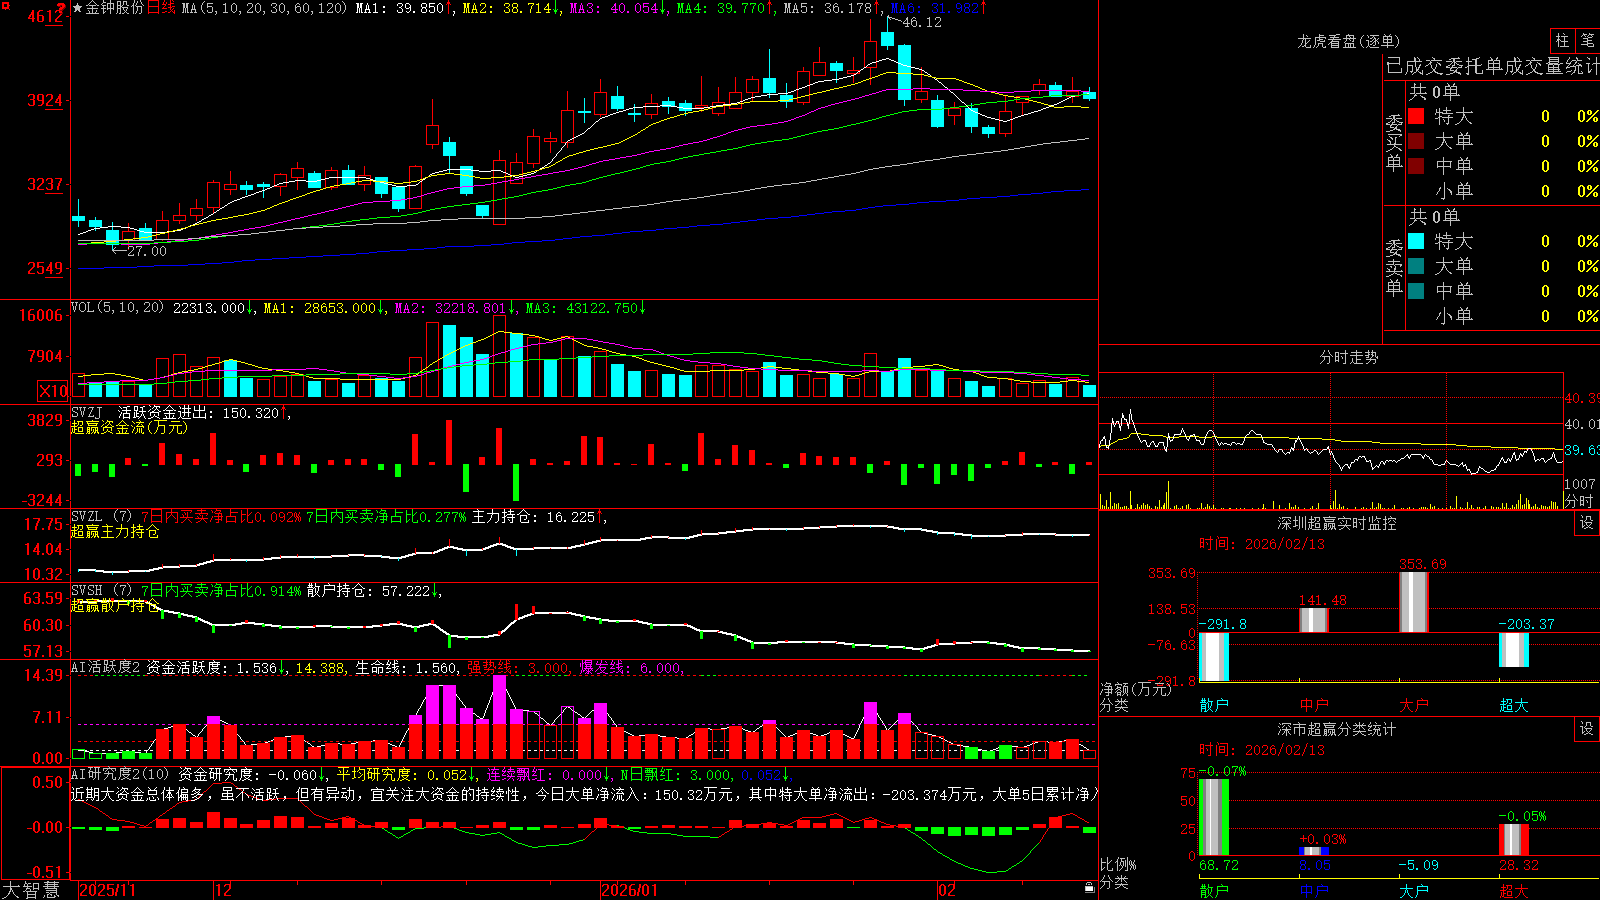The width and height of the screenshot is (1600, 900).
Task: Click the 深圳超赢实时监控 title
Action: [1337, 523]
